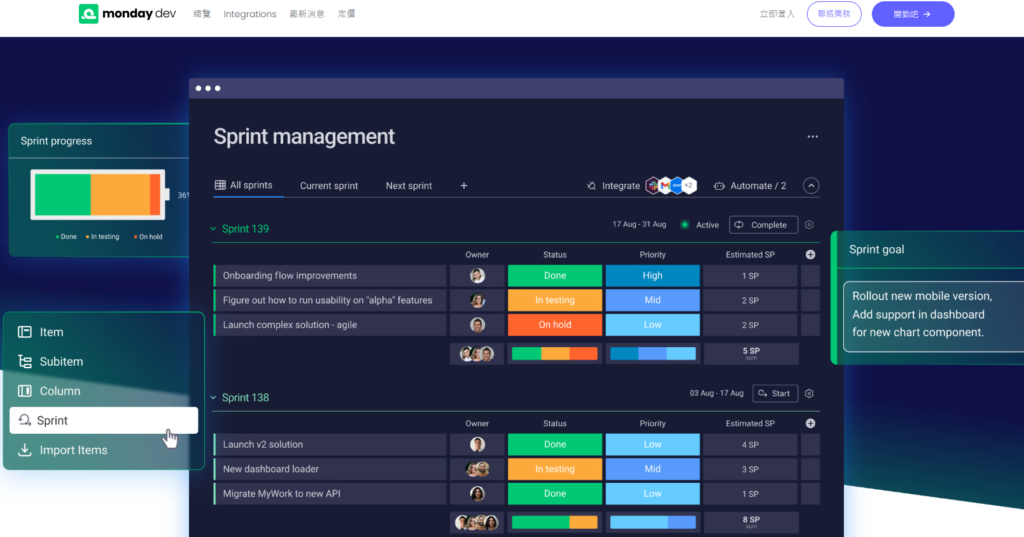Viewport: 1024px width, 537px height.
Task: Add a column with Sprint 139 plus icon
Action: tap(810, 255)
